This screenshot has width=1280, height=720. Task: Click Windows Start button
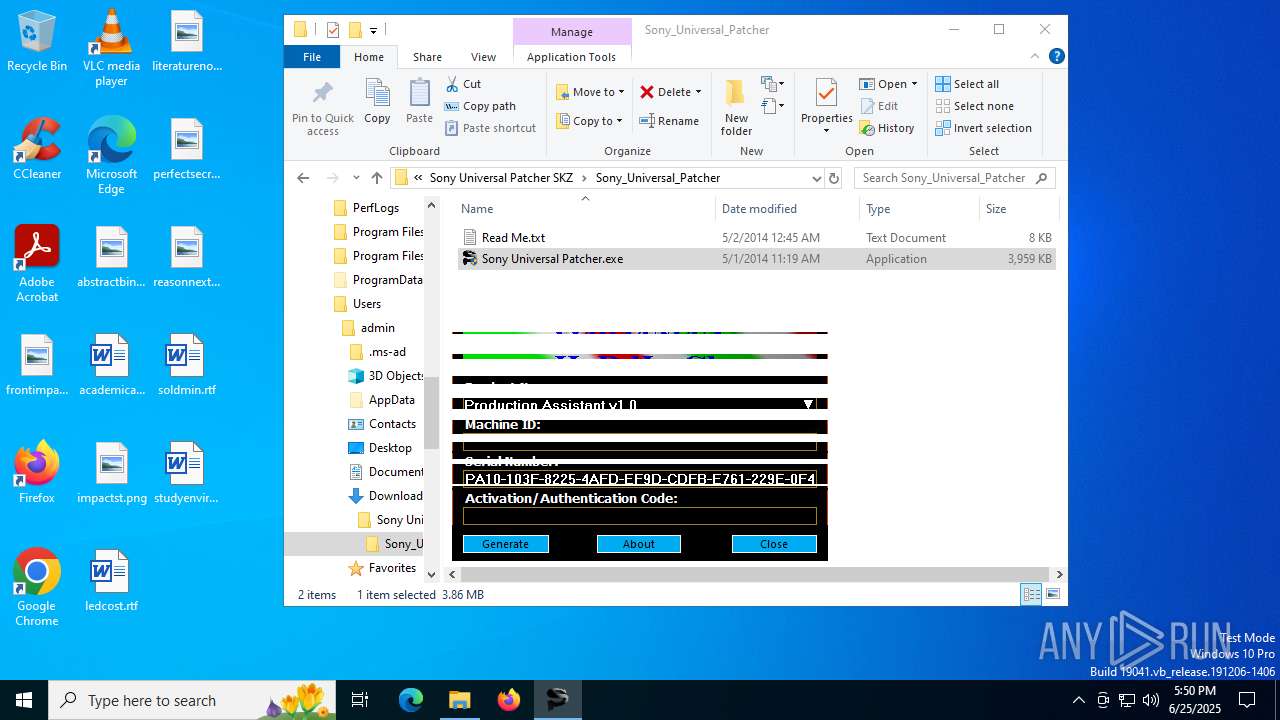24,700
